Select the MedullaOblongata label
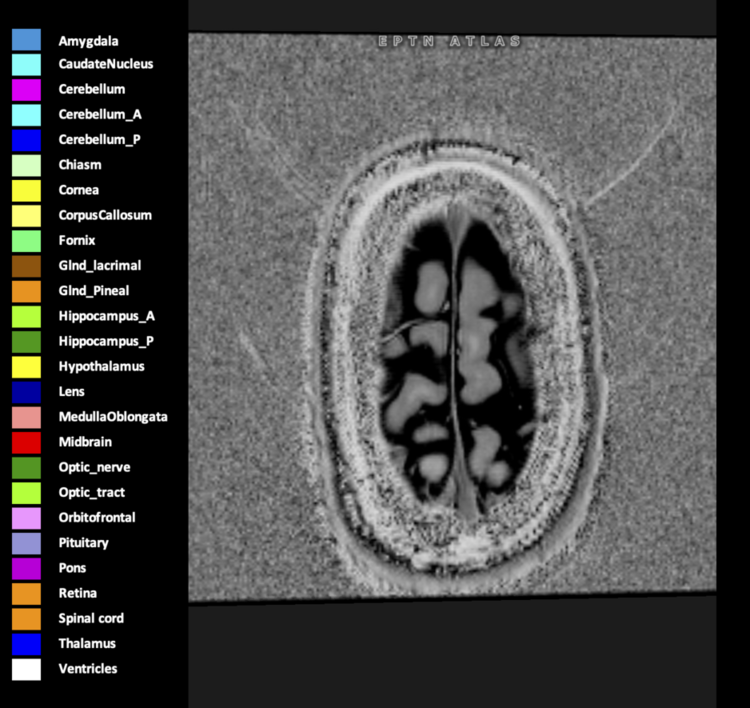The image size is (750, 708). [x=113, y=417]
